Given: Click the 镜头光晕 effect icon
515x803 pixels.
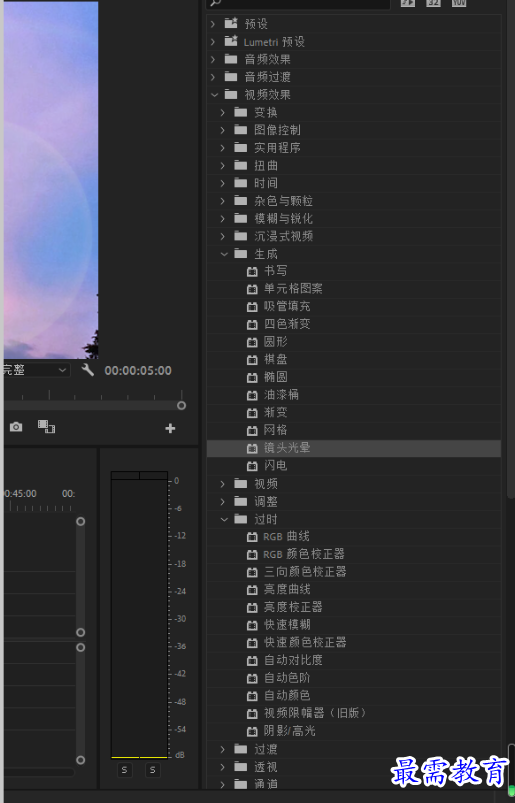Looking at the screenshot, I should [252, 448].
